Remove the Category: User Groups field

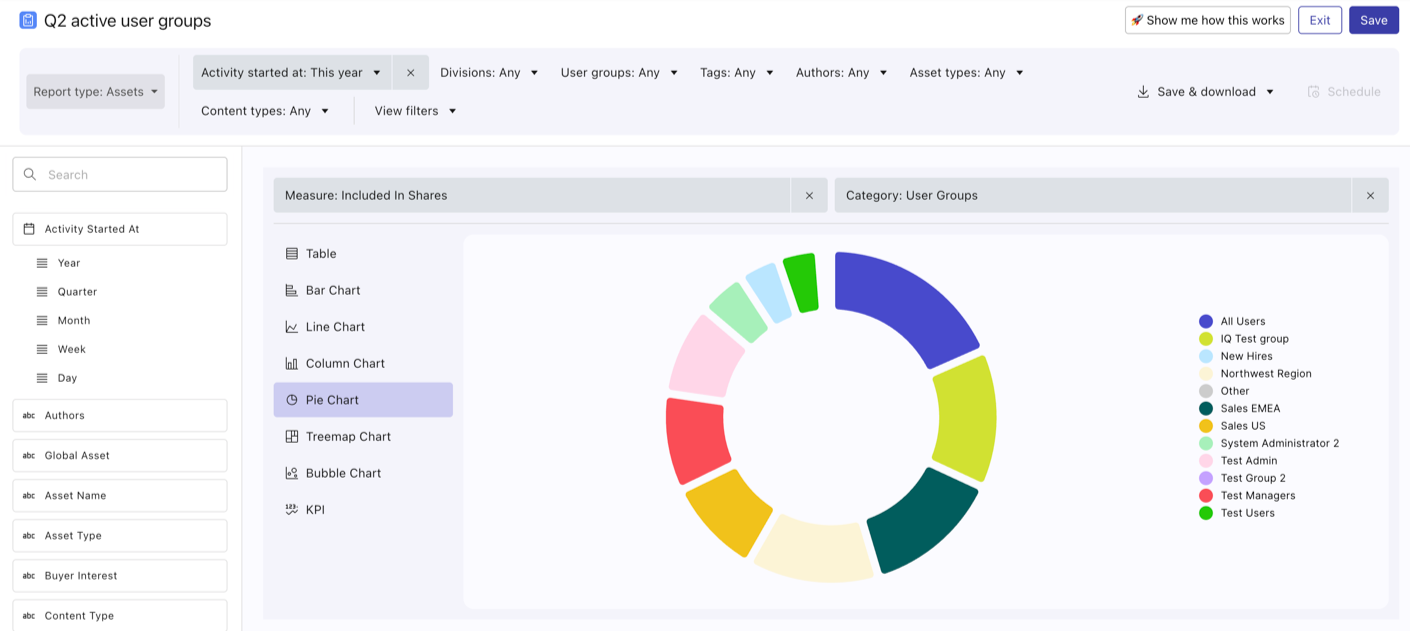point(1370,196)
